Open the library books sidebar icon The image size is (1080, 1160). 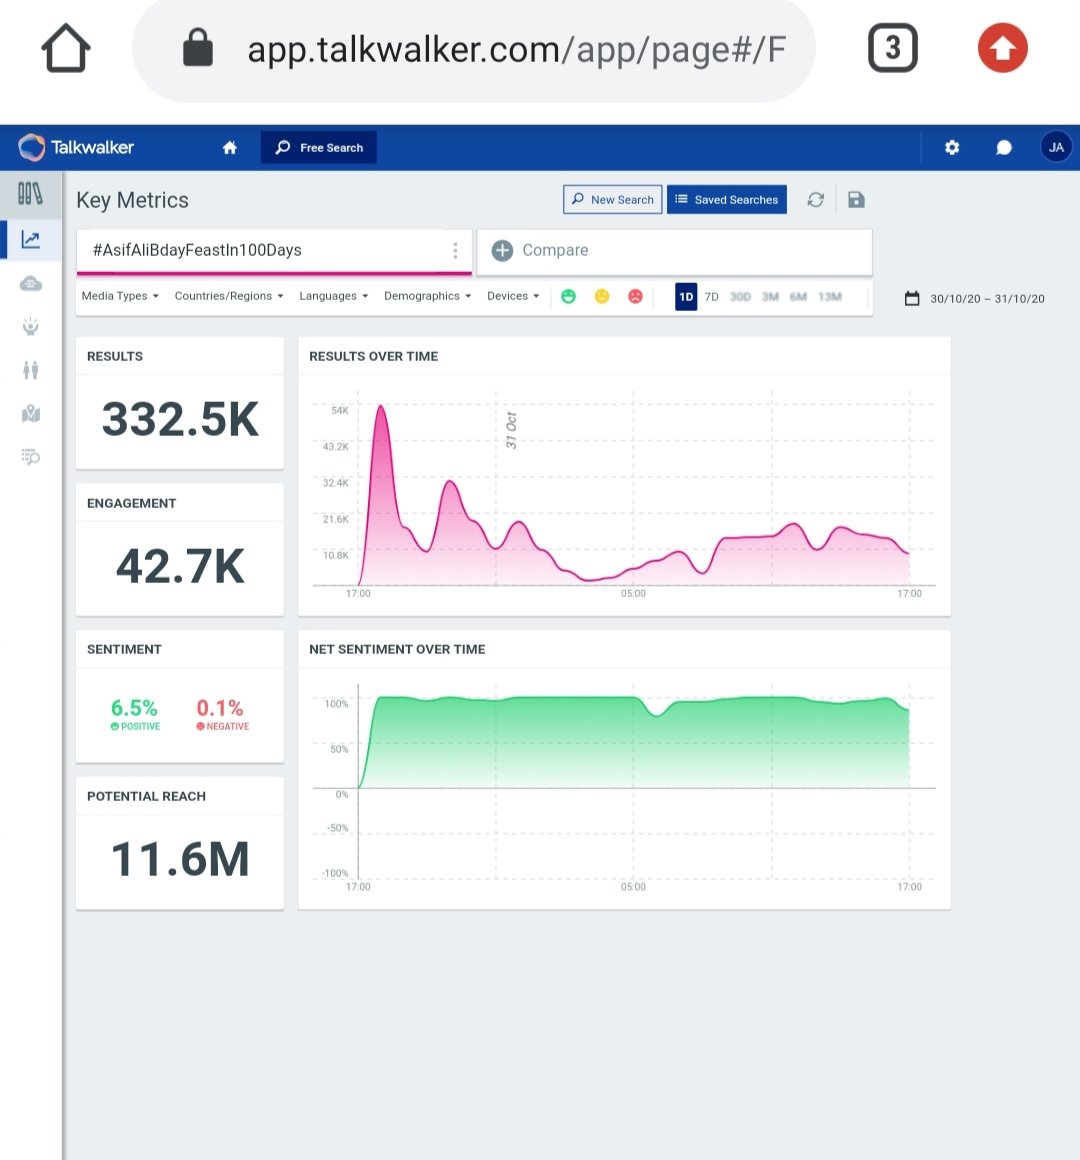30,195
